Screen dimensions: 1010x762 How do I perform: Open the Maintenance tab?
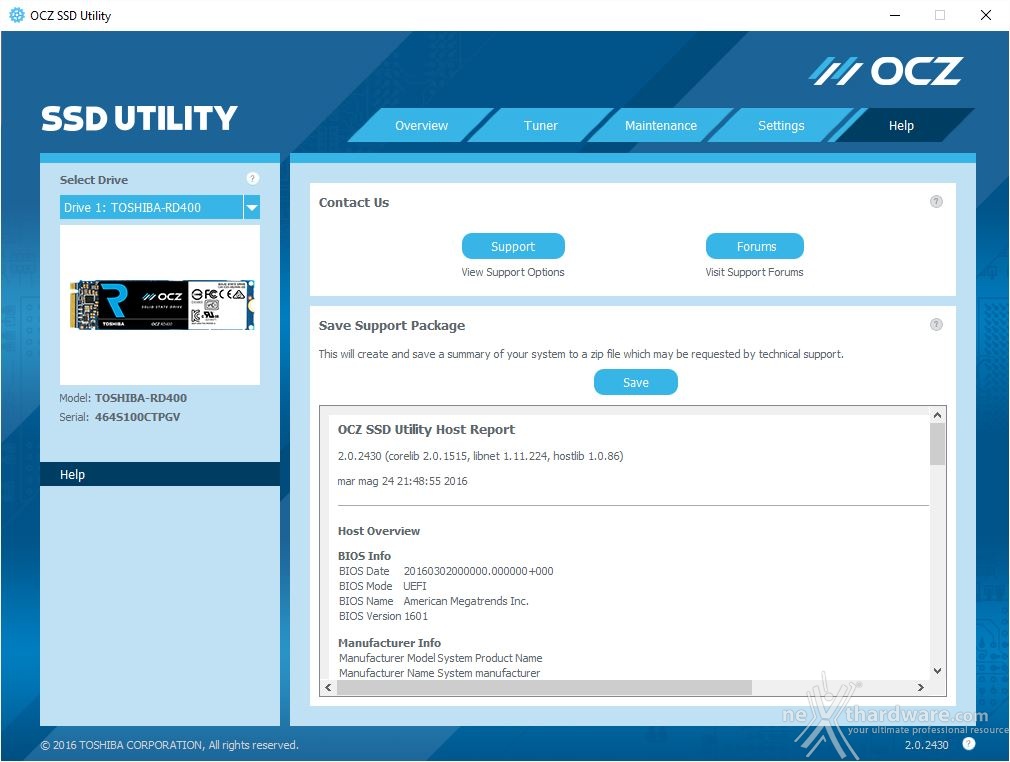661,126
